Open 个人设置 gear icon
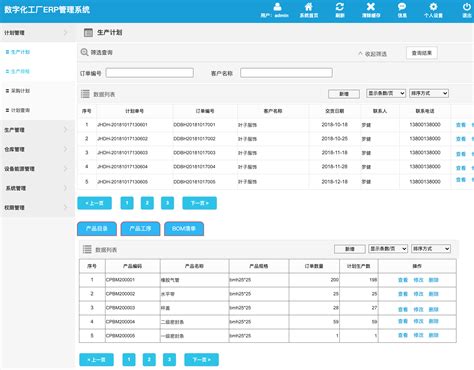Viewport: 474px width, 370px height. (x=433, y=7)
